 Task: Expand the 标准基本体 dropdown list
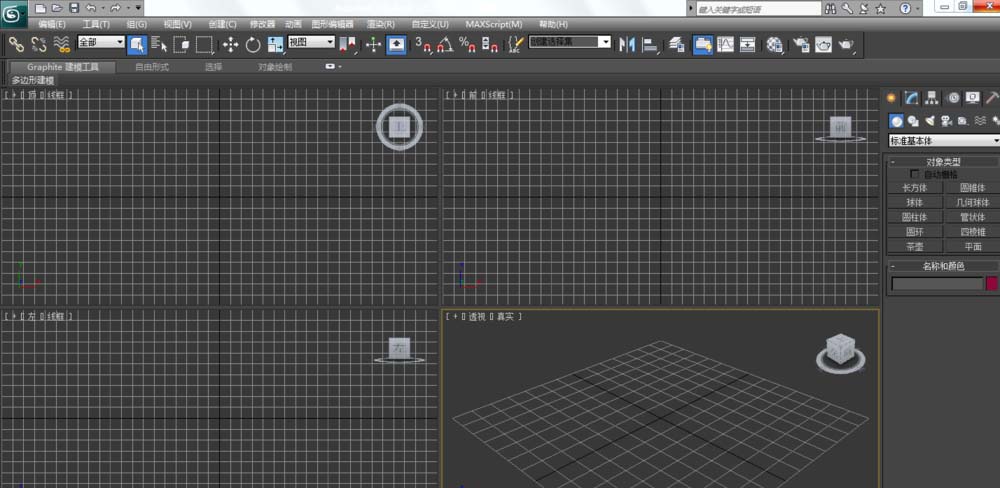tap(944, 141)
